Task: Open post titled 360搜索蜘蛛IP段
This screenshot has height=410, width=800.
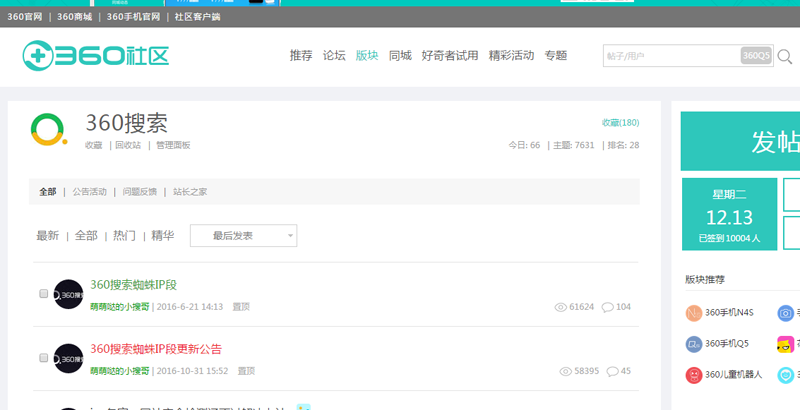Action: pyautogui.click(x=134, y=285)
